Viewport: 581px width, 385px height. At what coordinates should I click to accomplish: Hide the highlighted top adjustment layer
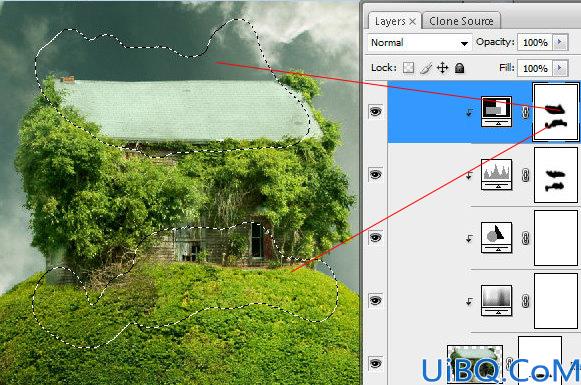pos(375,111)
